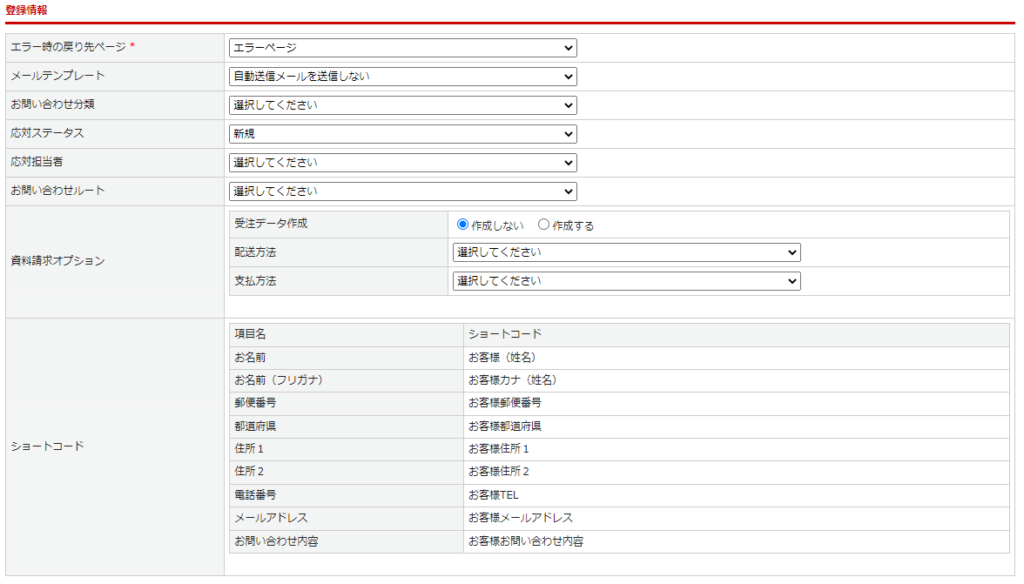
Task: Click the 資料請求オプション label
Action: click(x=57, y=261)
